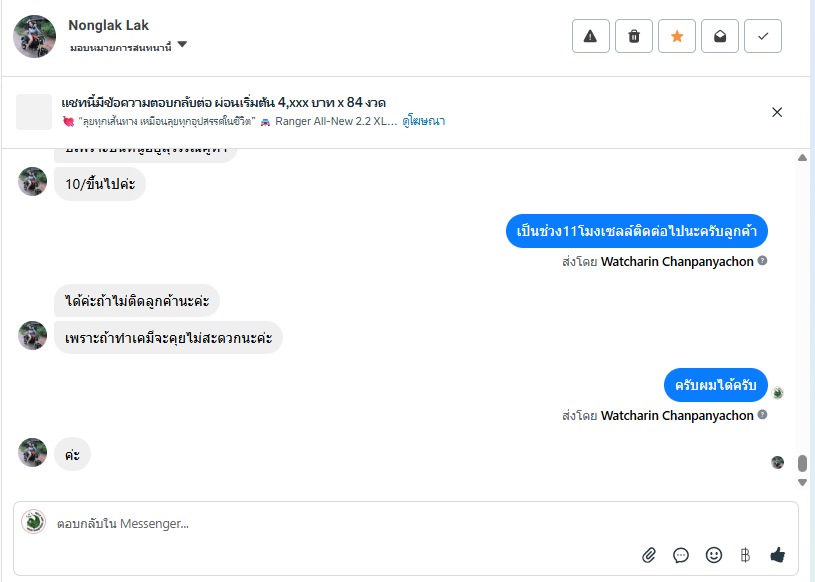This screenshot has width=815, height=582.
Task: Delete conversation with the trash icon
Action: coord(634,36)
